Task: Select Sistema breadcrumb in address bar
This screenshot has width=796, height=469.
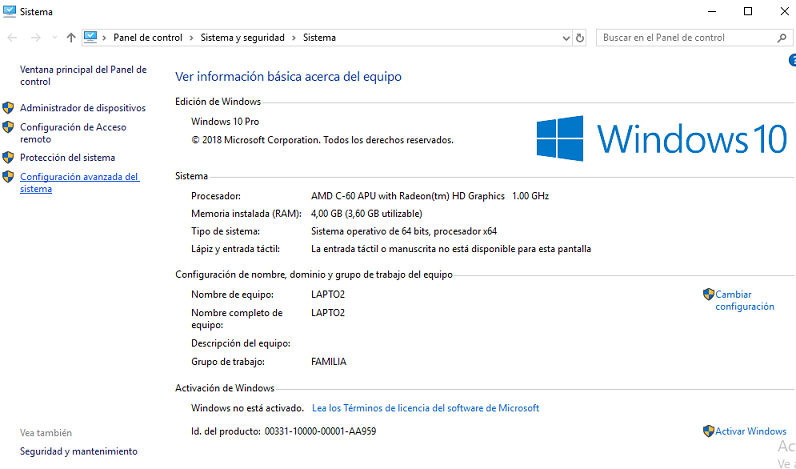Action: click(319, 38)
